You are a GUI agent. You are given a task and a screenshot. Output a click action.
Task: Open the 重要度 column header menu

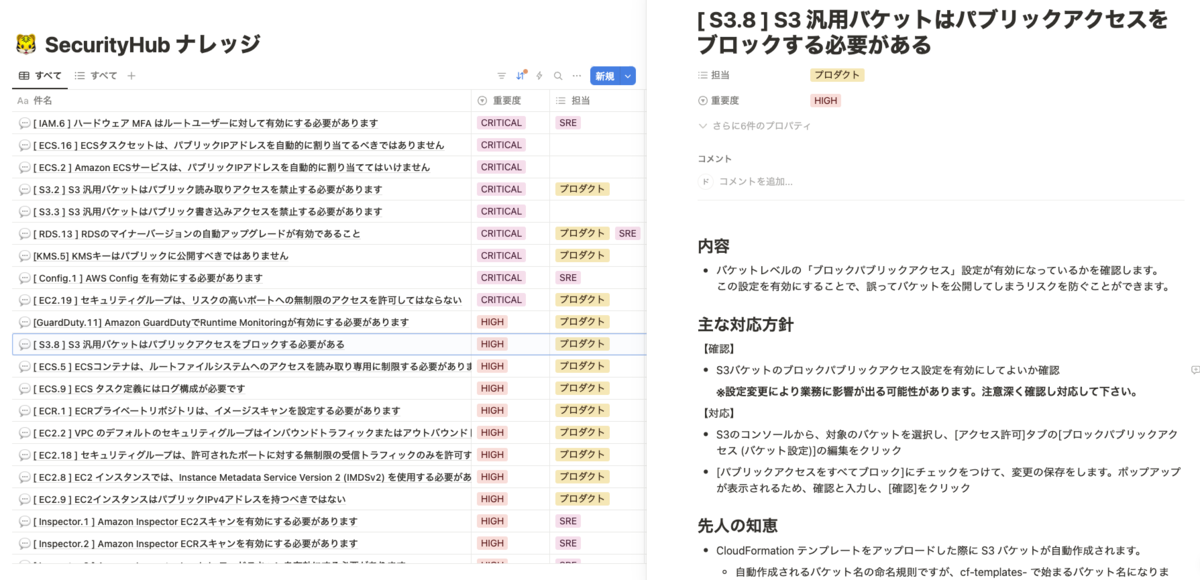click(x=510, y=100)
